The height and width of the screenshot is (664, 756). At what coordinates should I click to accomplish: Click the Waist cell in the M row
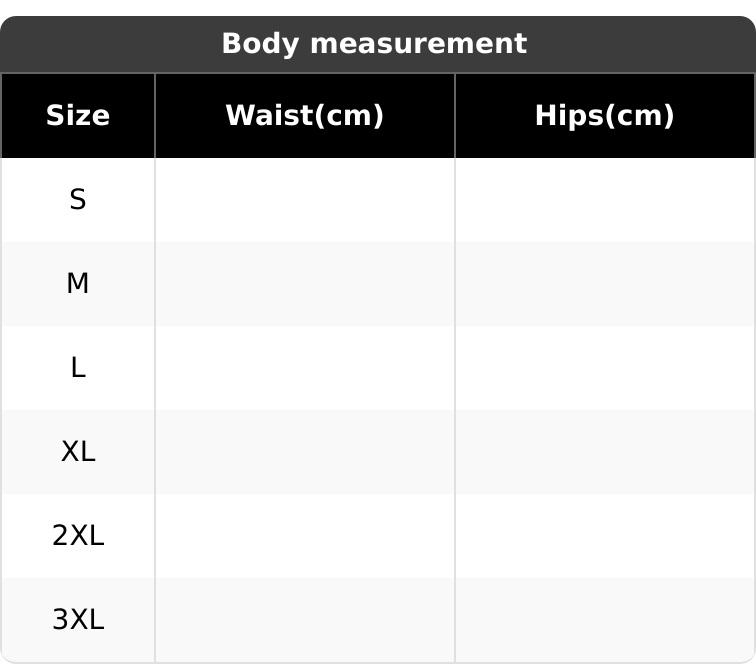pos(304,284)
